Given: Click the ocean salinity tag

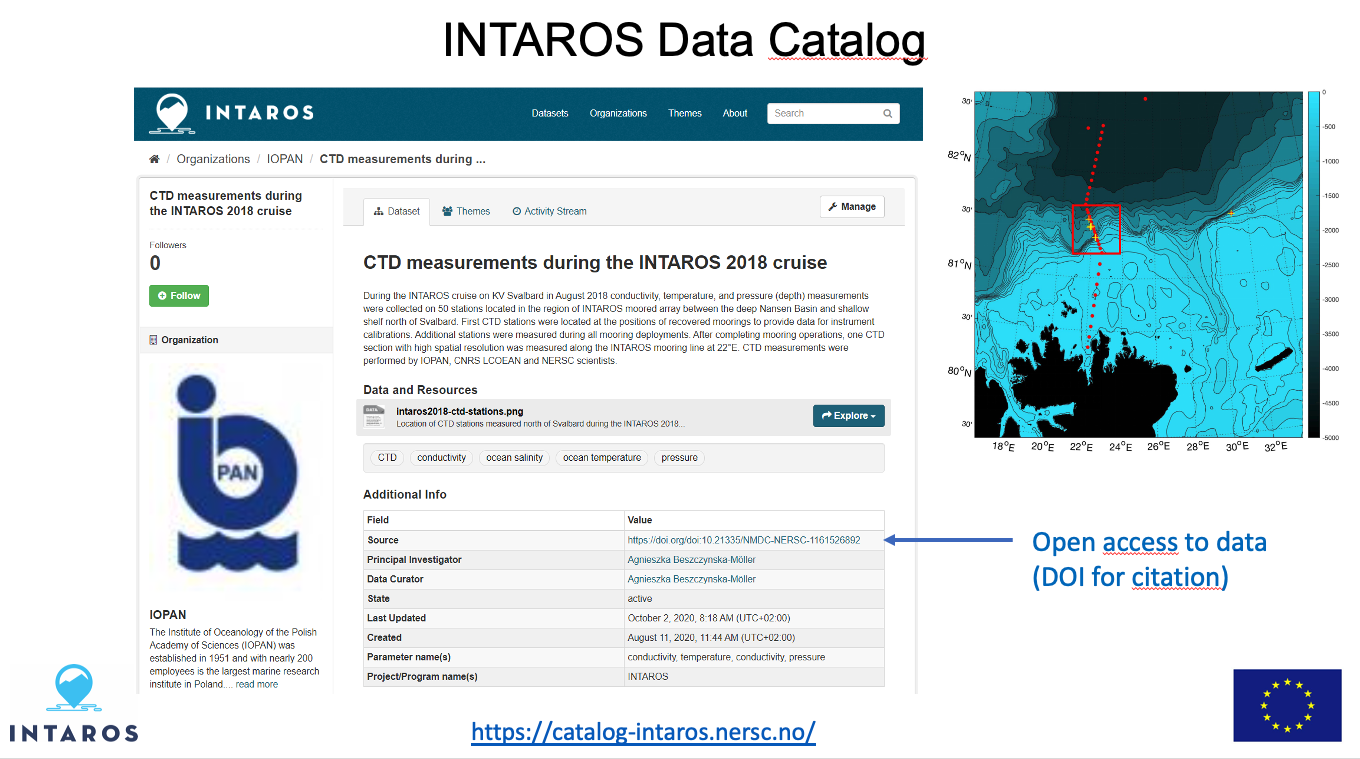Looking at the screenshot, I should (x=514, y=458).
